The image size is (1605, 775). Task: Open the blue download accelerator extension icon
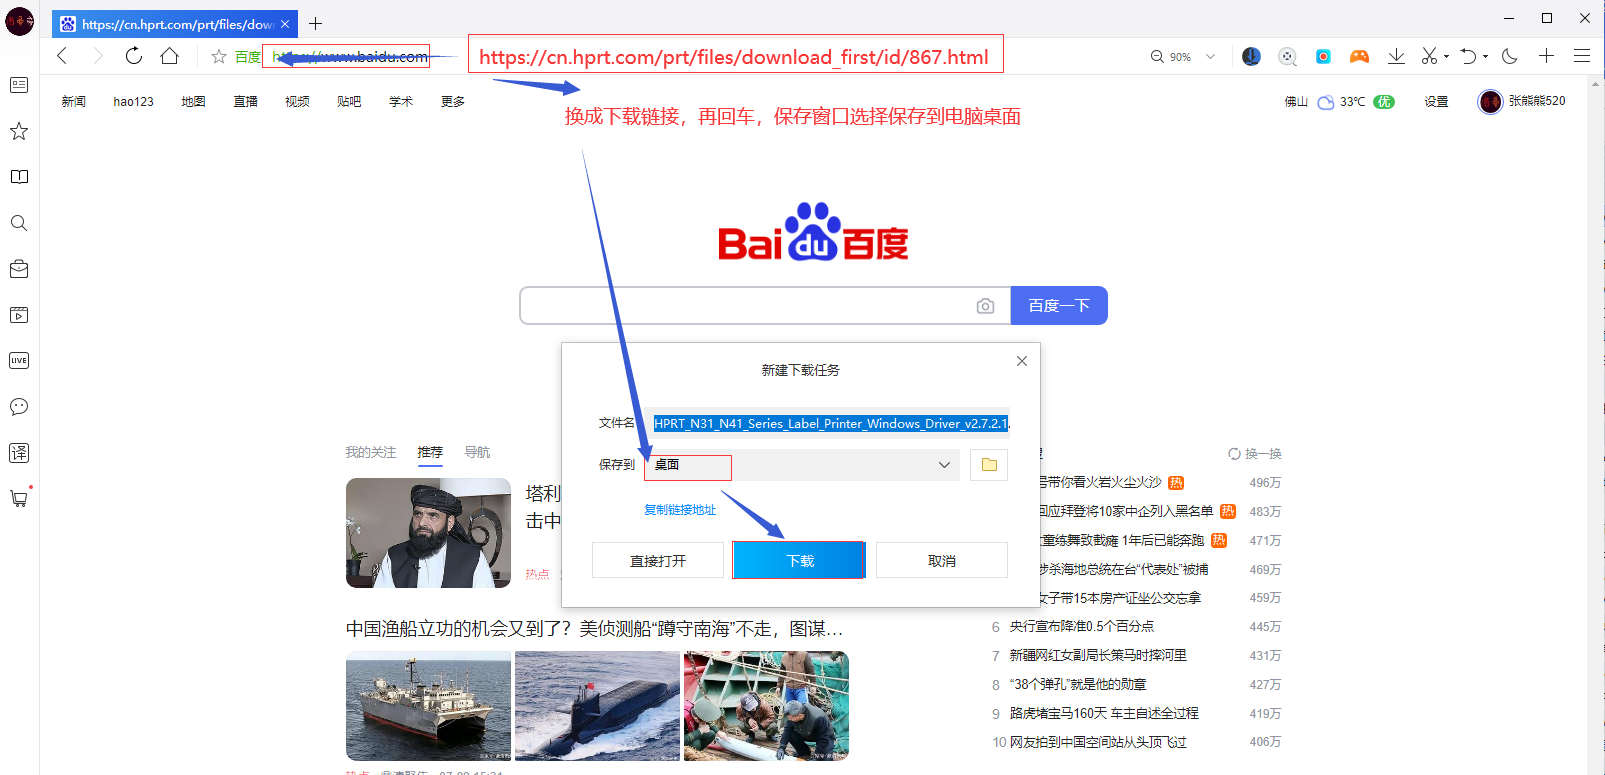(1251, 56)
